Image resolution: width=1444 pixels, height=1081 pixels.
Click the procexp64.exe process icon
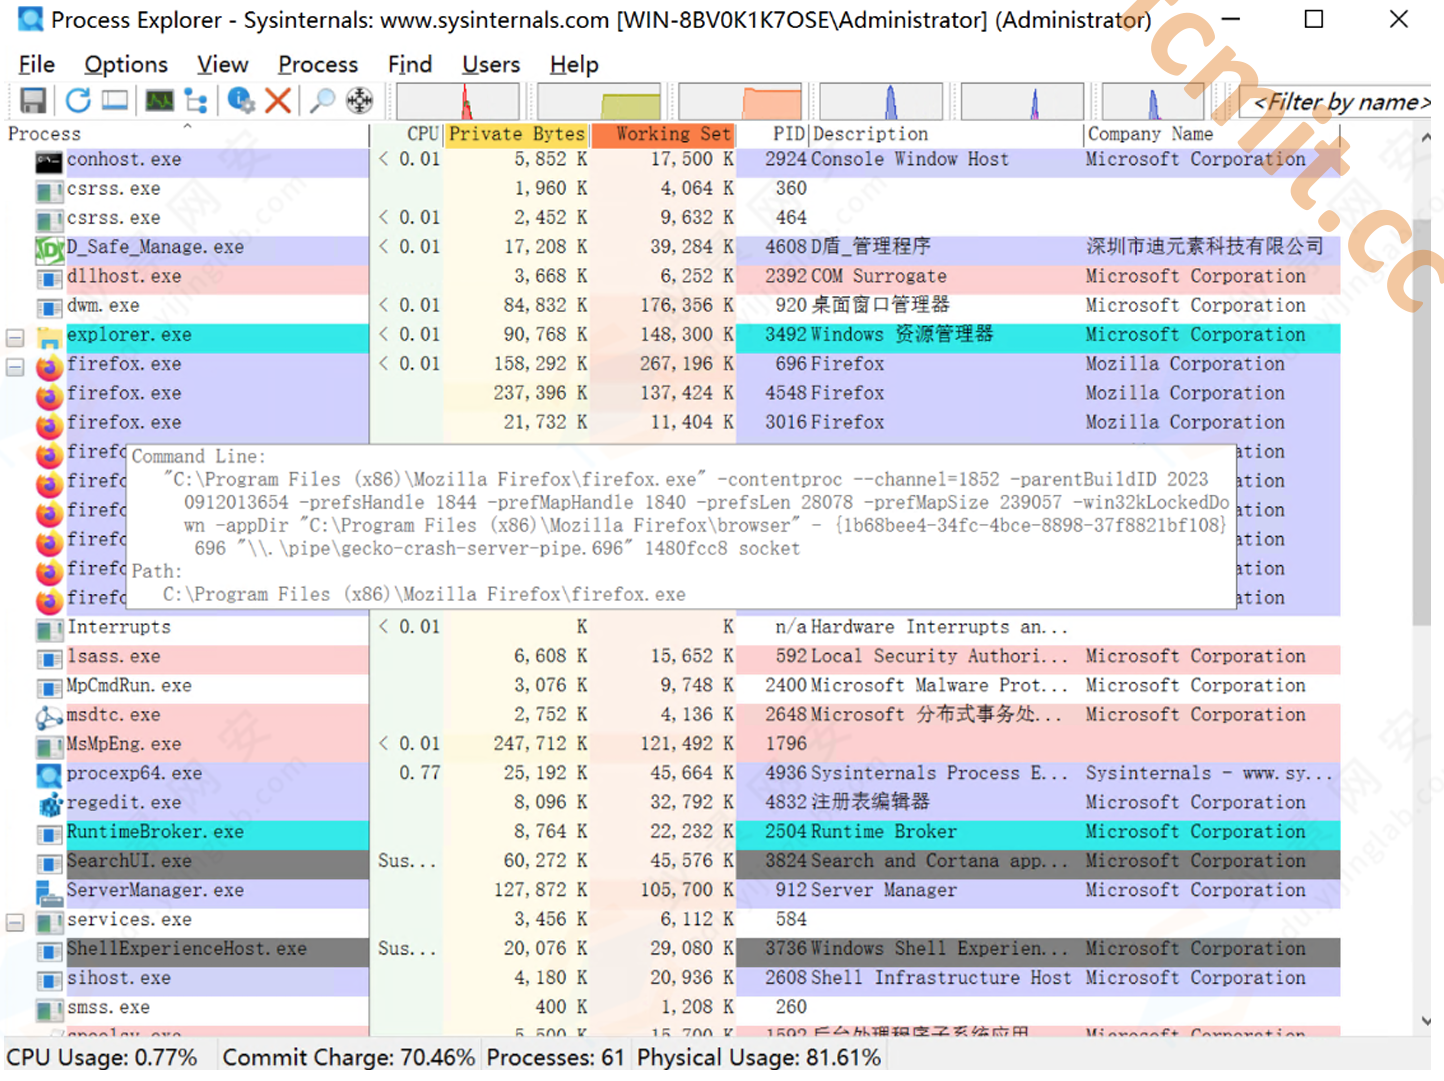point(49,775)
